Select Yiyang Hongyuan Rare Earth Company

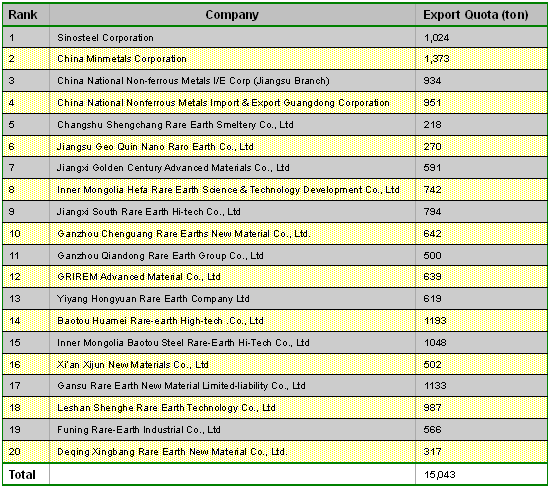coord(153,299)
